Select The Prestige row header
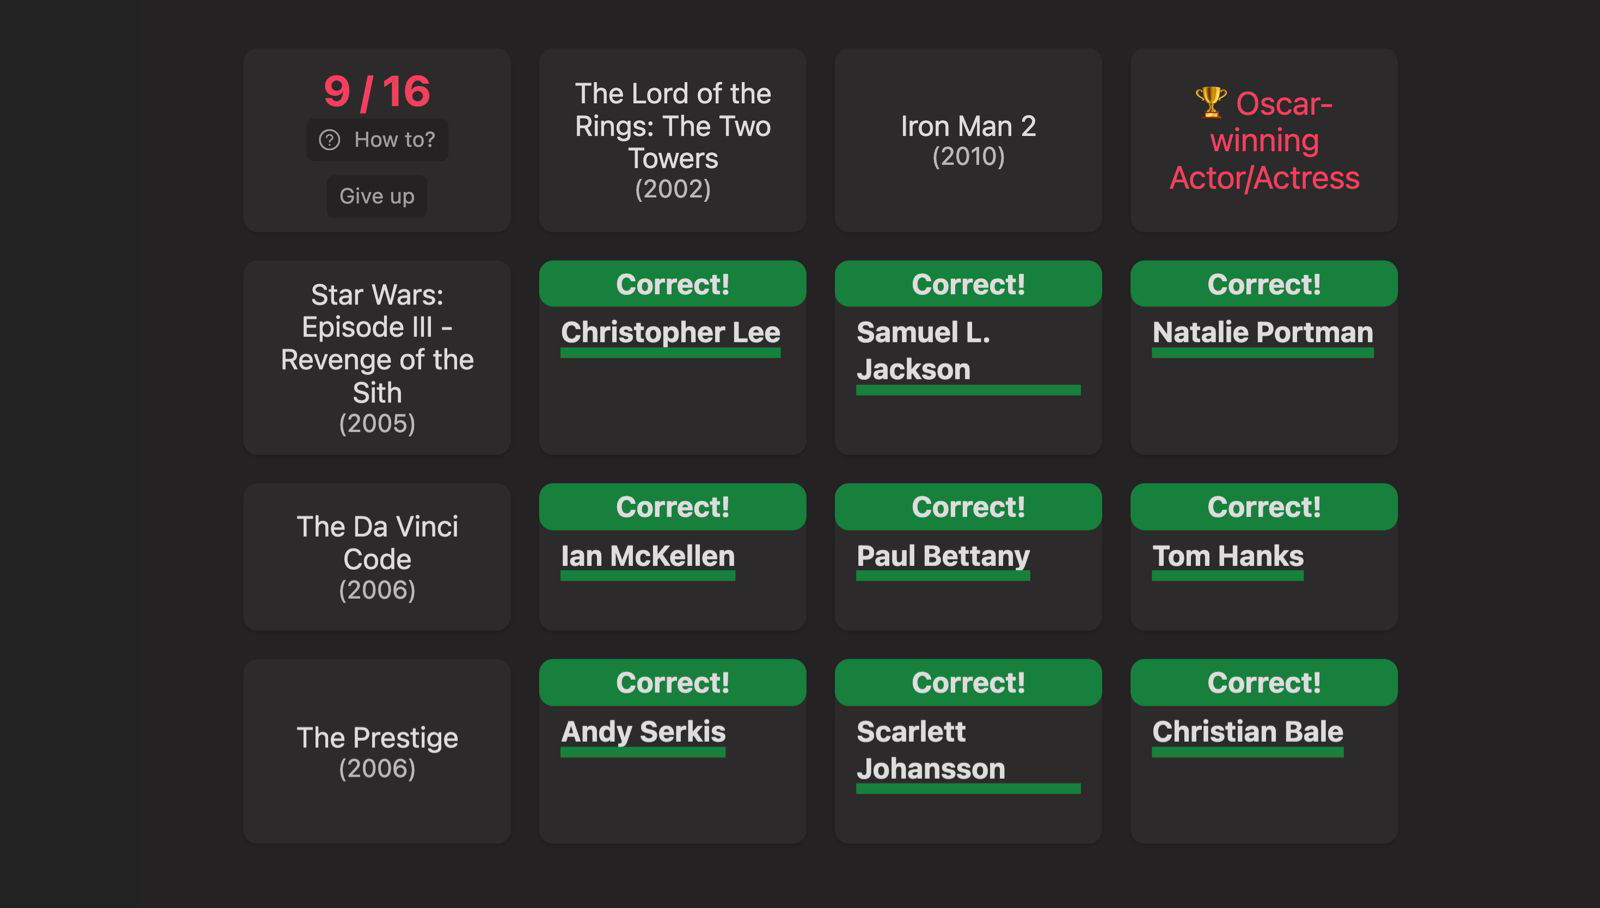The height and width of the screenshot is (908, 1600). (377, 751)
